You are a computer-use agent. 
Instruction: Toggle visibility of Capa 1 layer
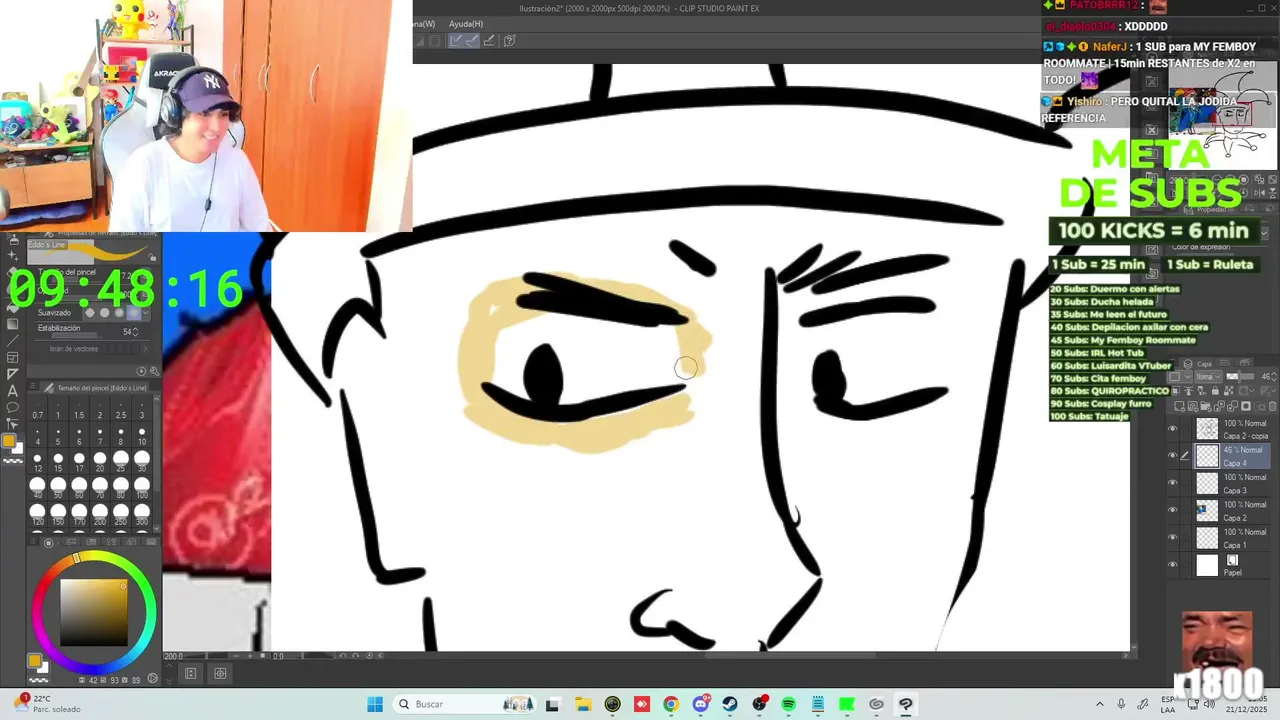tap(1173, 538)
